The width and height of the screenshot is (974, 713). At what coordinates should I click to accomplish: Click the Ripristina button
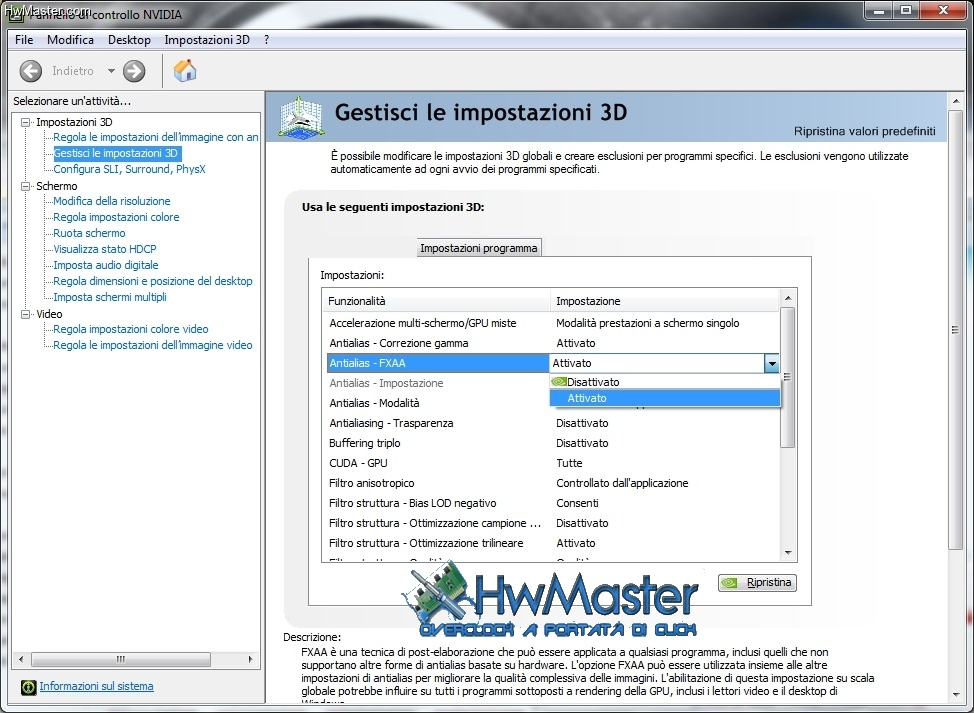tap(757, 583)
